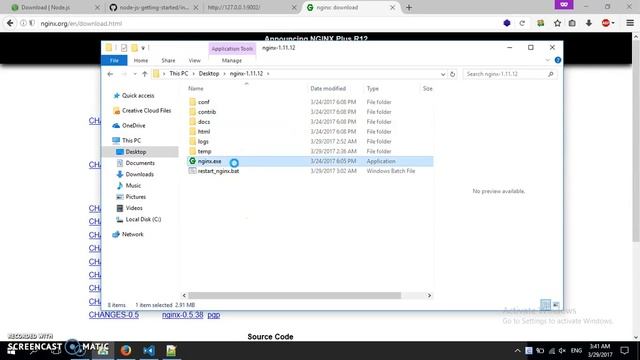Select OneDrive in navigation pane

pyautogui.click(x=133, y=126)
